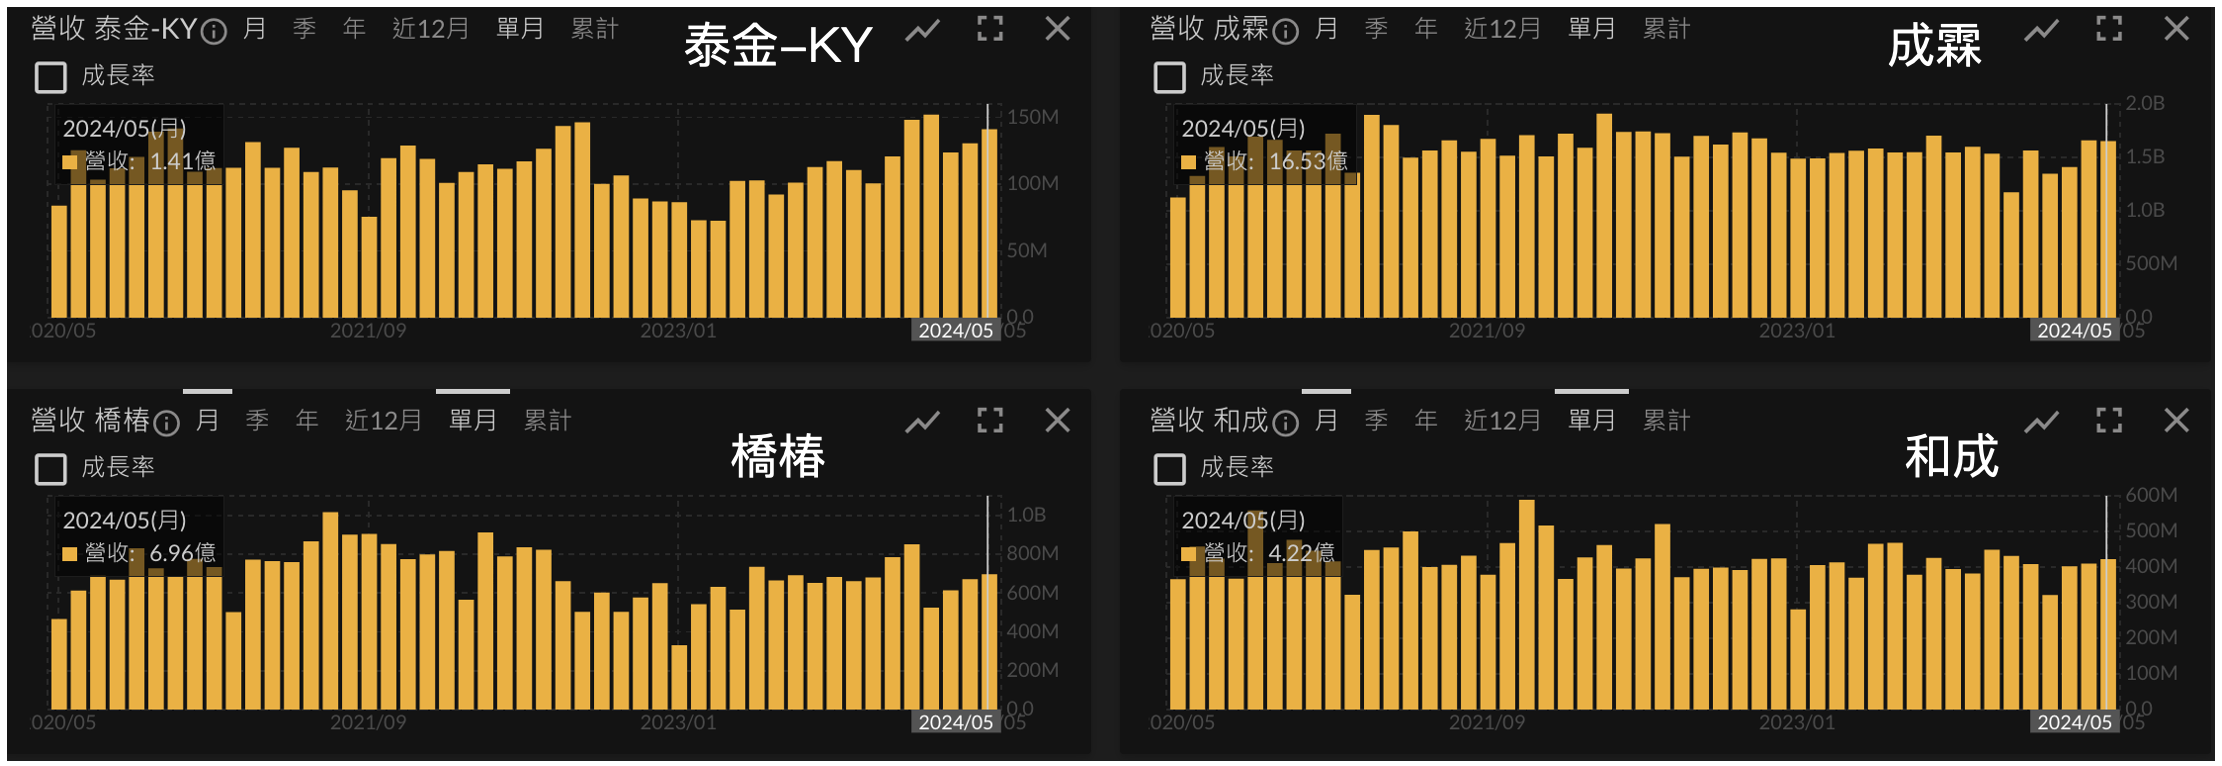Select 季 period in 成霖 panel
2222x766 pixels.
[1377, 29]
